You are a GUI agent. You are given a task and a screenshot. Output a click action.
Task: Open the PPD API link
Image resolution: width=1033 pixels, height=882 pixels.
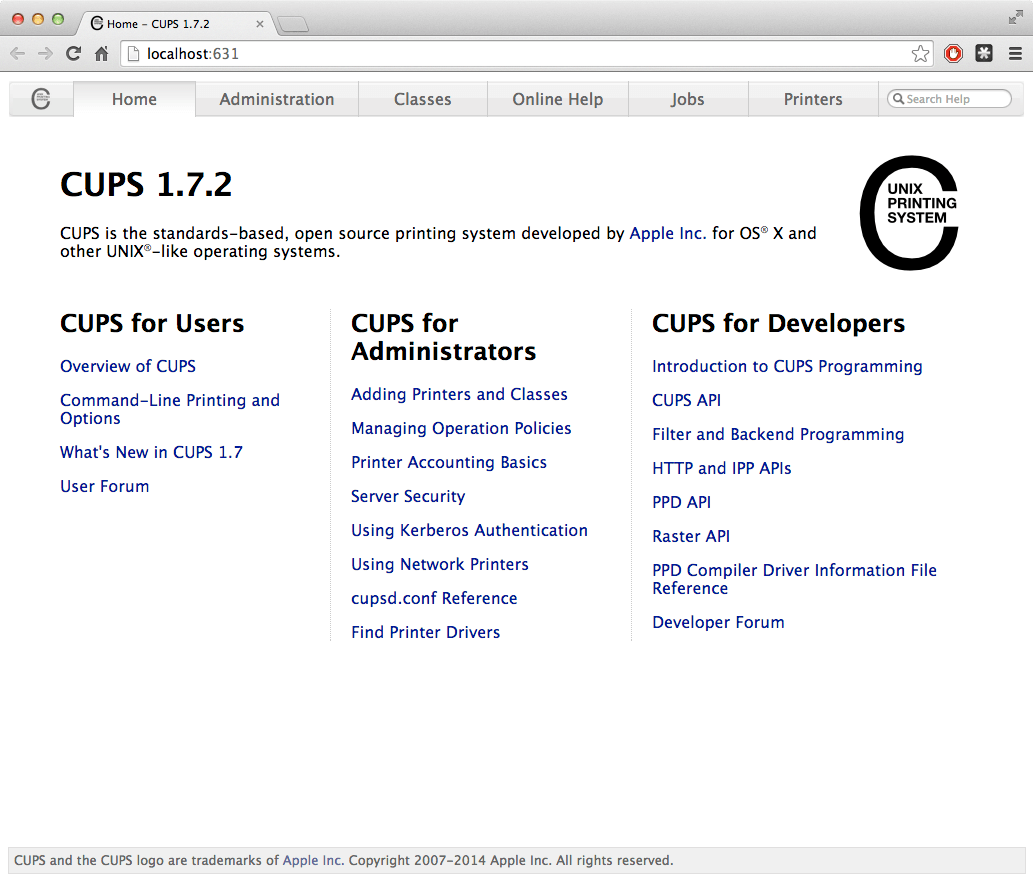tap(681, 503)
